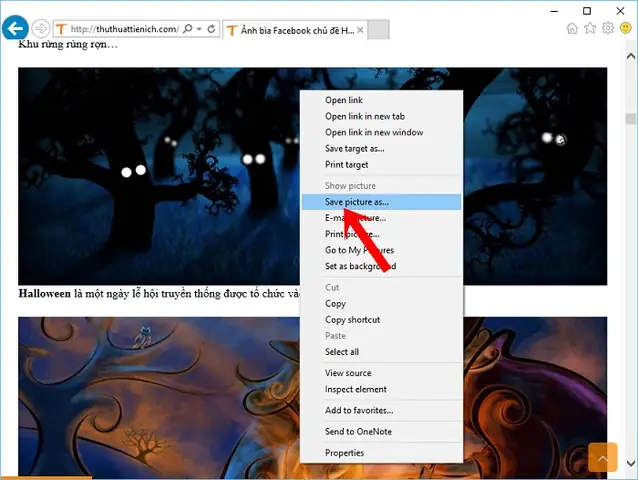This screenshot has height=480, width=638.
Task: Switch to the Ảnh bìa Facebook tab
Action: [x=295, y=30]
